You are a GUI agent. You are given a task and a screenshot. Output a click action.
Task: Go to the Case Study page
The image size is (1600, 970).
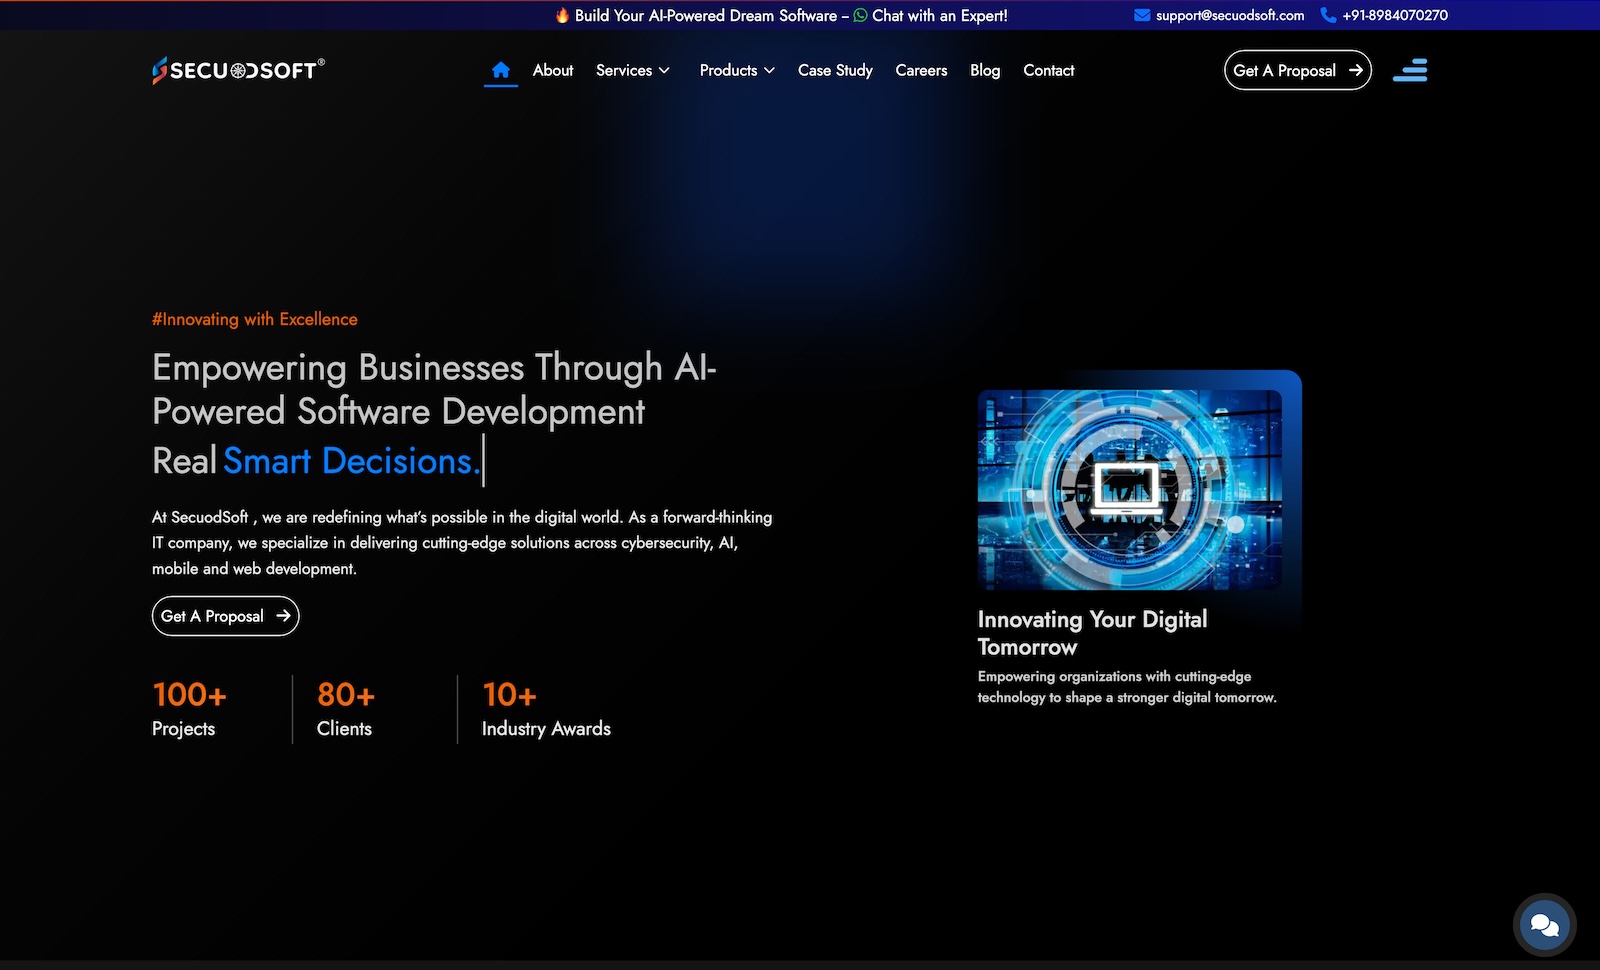[835, 70]
